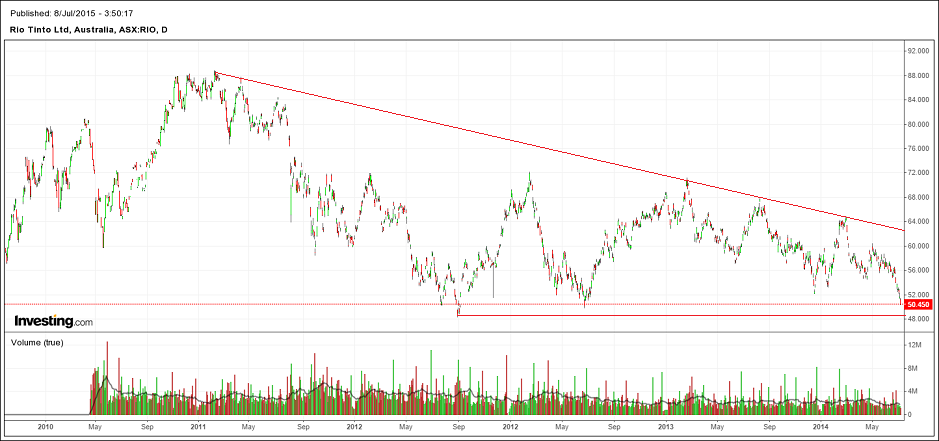Click the 72.00 price axis label
The image size is (939, 441).
point(919,173)
